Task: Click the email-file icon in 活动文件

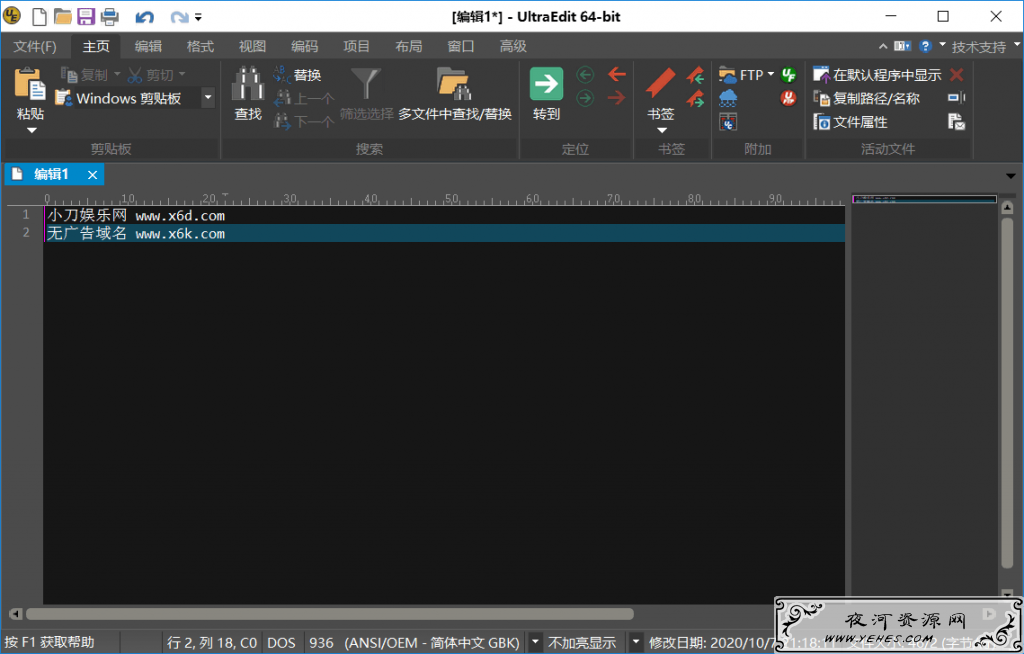Action: [x=957, y=122]
